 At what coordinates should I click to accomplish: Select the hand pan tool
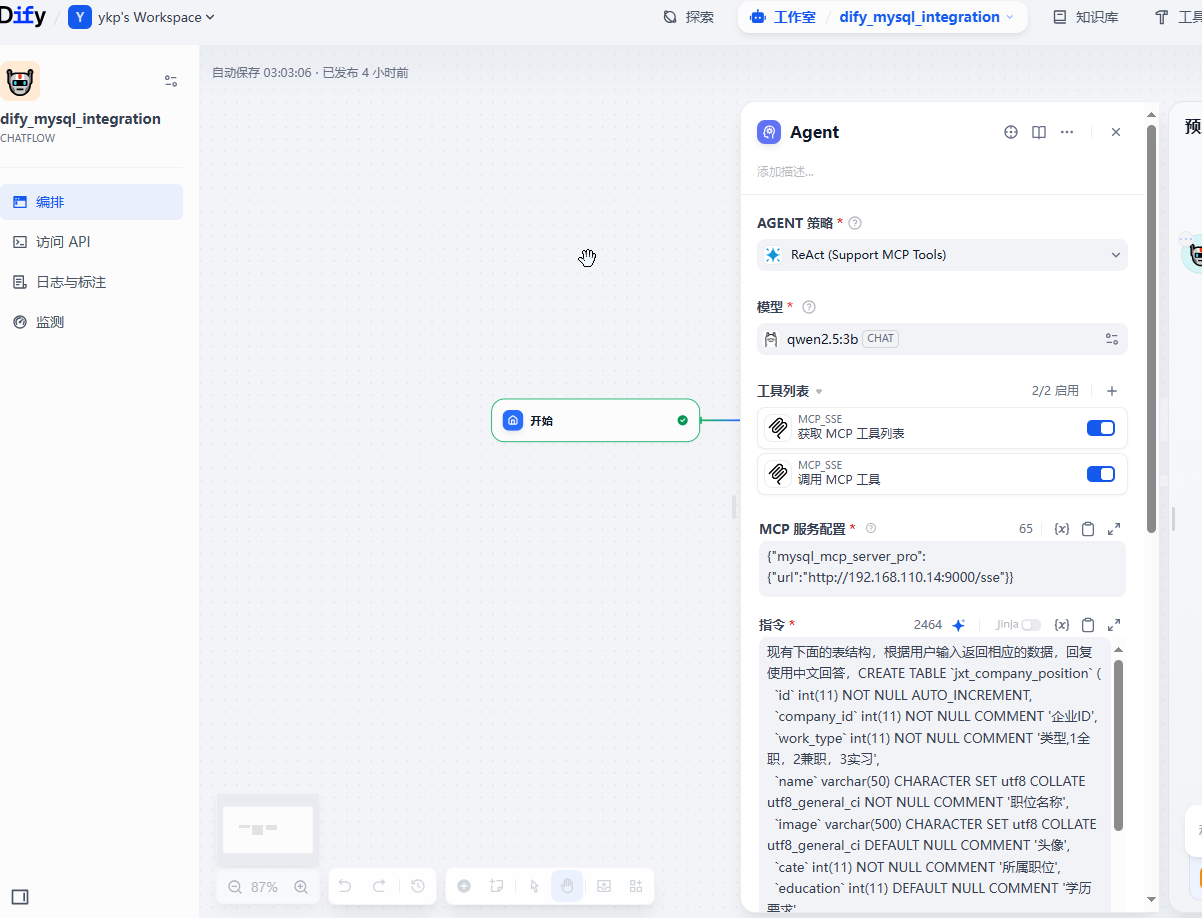point(567,886)
